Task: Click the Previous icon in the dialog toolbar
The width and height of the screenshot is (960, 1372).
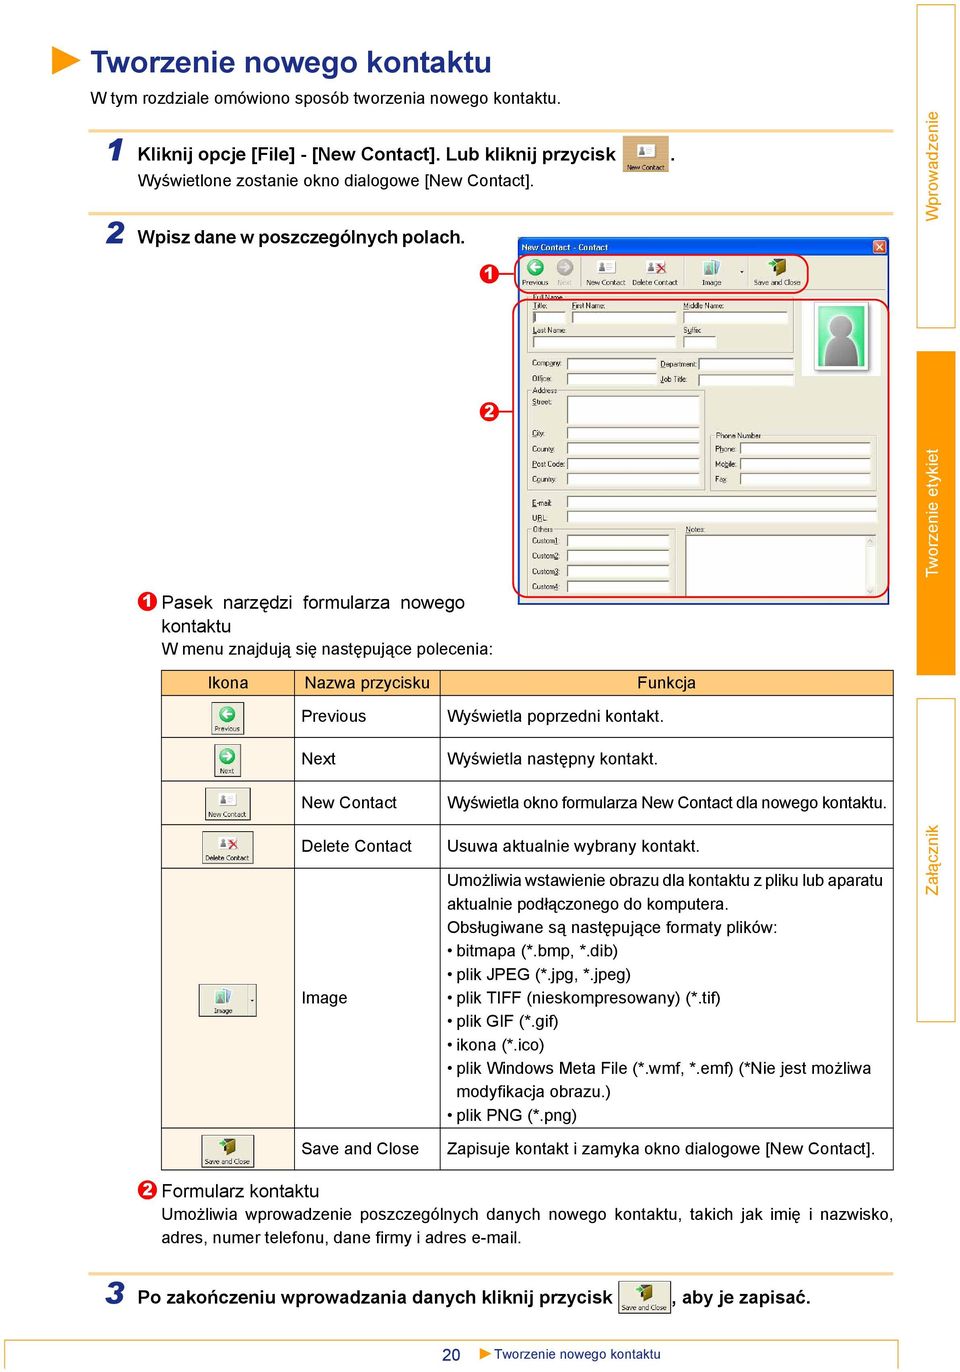Action: tap(535, 271)
